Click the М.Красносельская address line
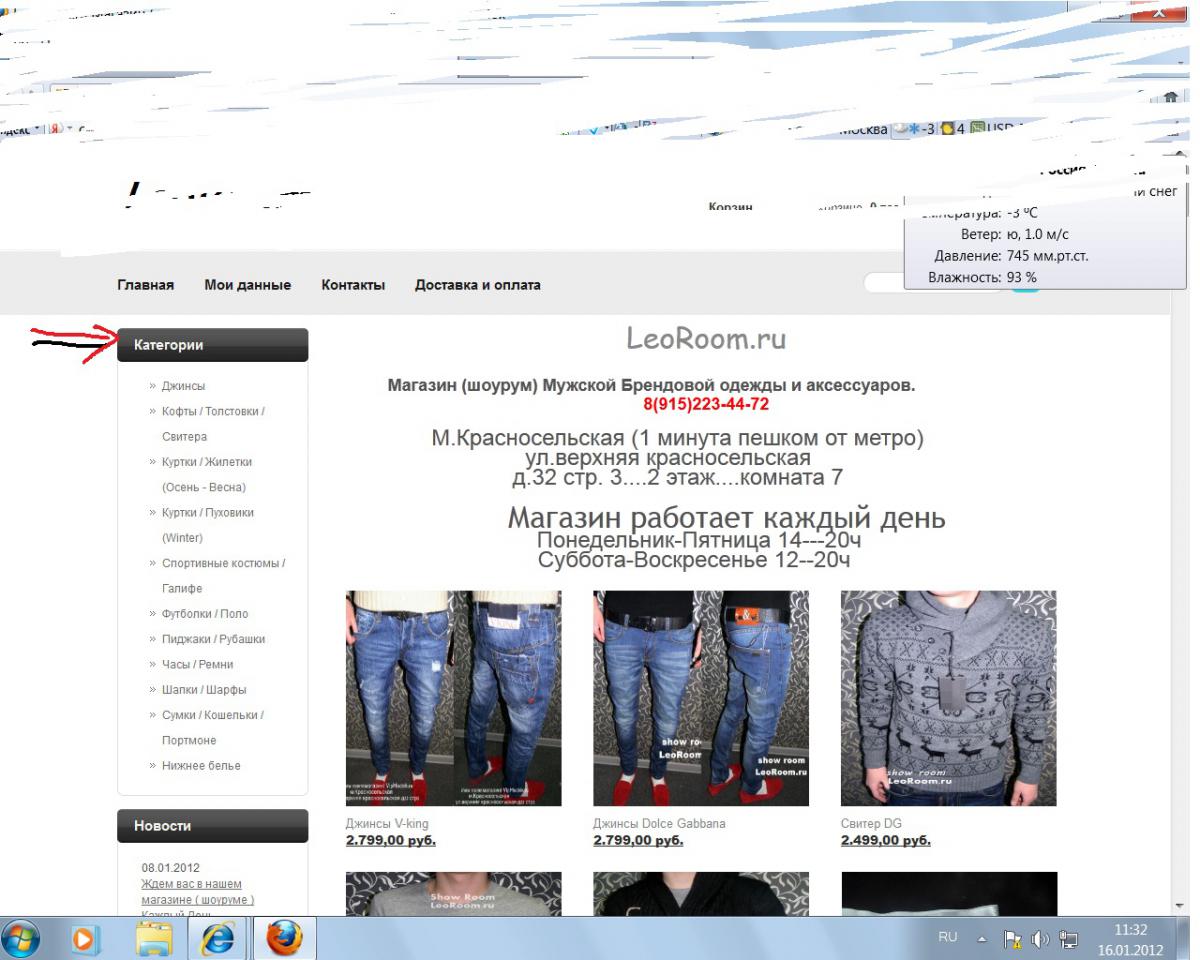The image size is (1200, 960). click(x=678, y=439)
